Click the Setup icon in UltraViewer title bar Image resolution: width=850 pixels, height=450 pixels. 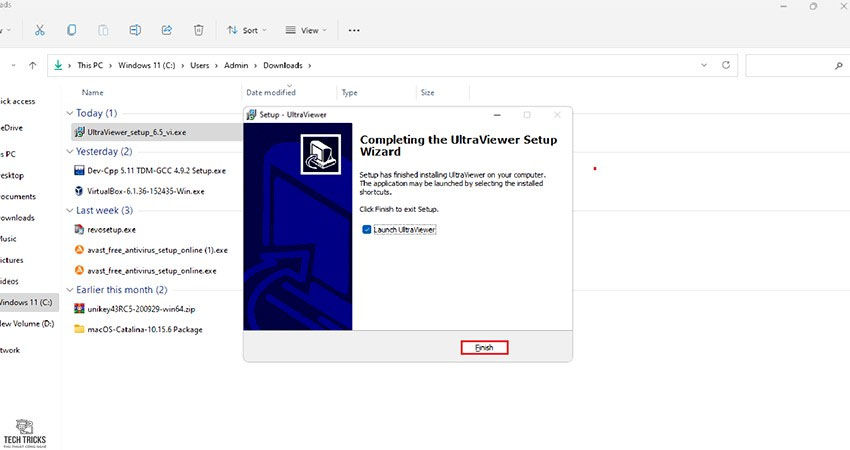coord(251,114)
